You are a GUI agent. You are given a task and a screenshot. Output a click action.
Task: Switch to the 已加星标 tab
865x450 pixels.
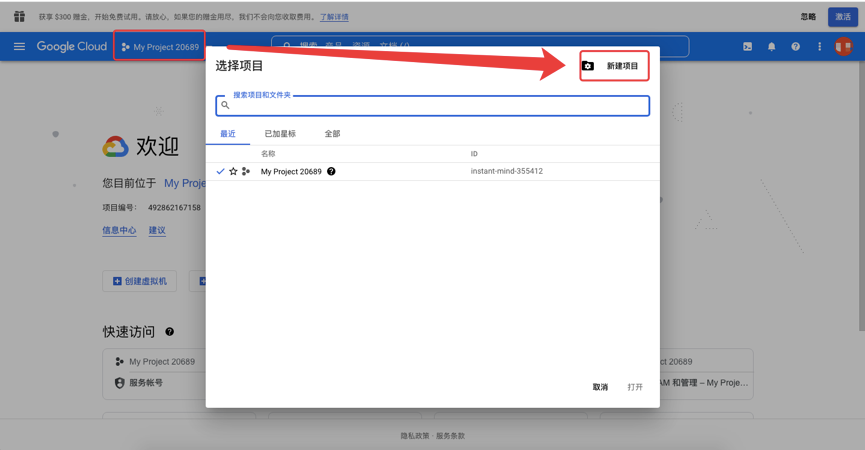[x=280, y=134]
